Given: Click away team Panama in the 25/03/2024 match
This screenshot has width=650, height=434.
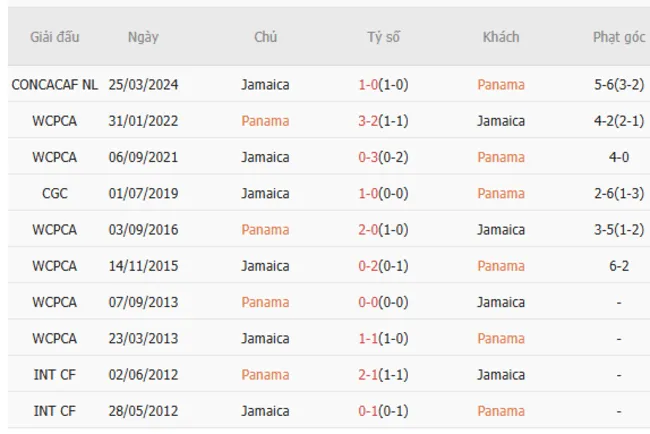Looking at the screenshot, I should 501,85.
